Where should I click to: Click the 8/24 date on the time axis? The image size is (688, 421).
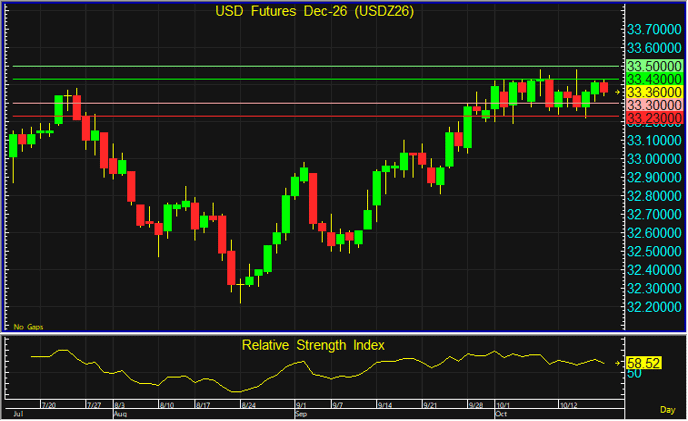[249, 405]
